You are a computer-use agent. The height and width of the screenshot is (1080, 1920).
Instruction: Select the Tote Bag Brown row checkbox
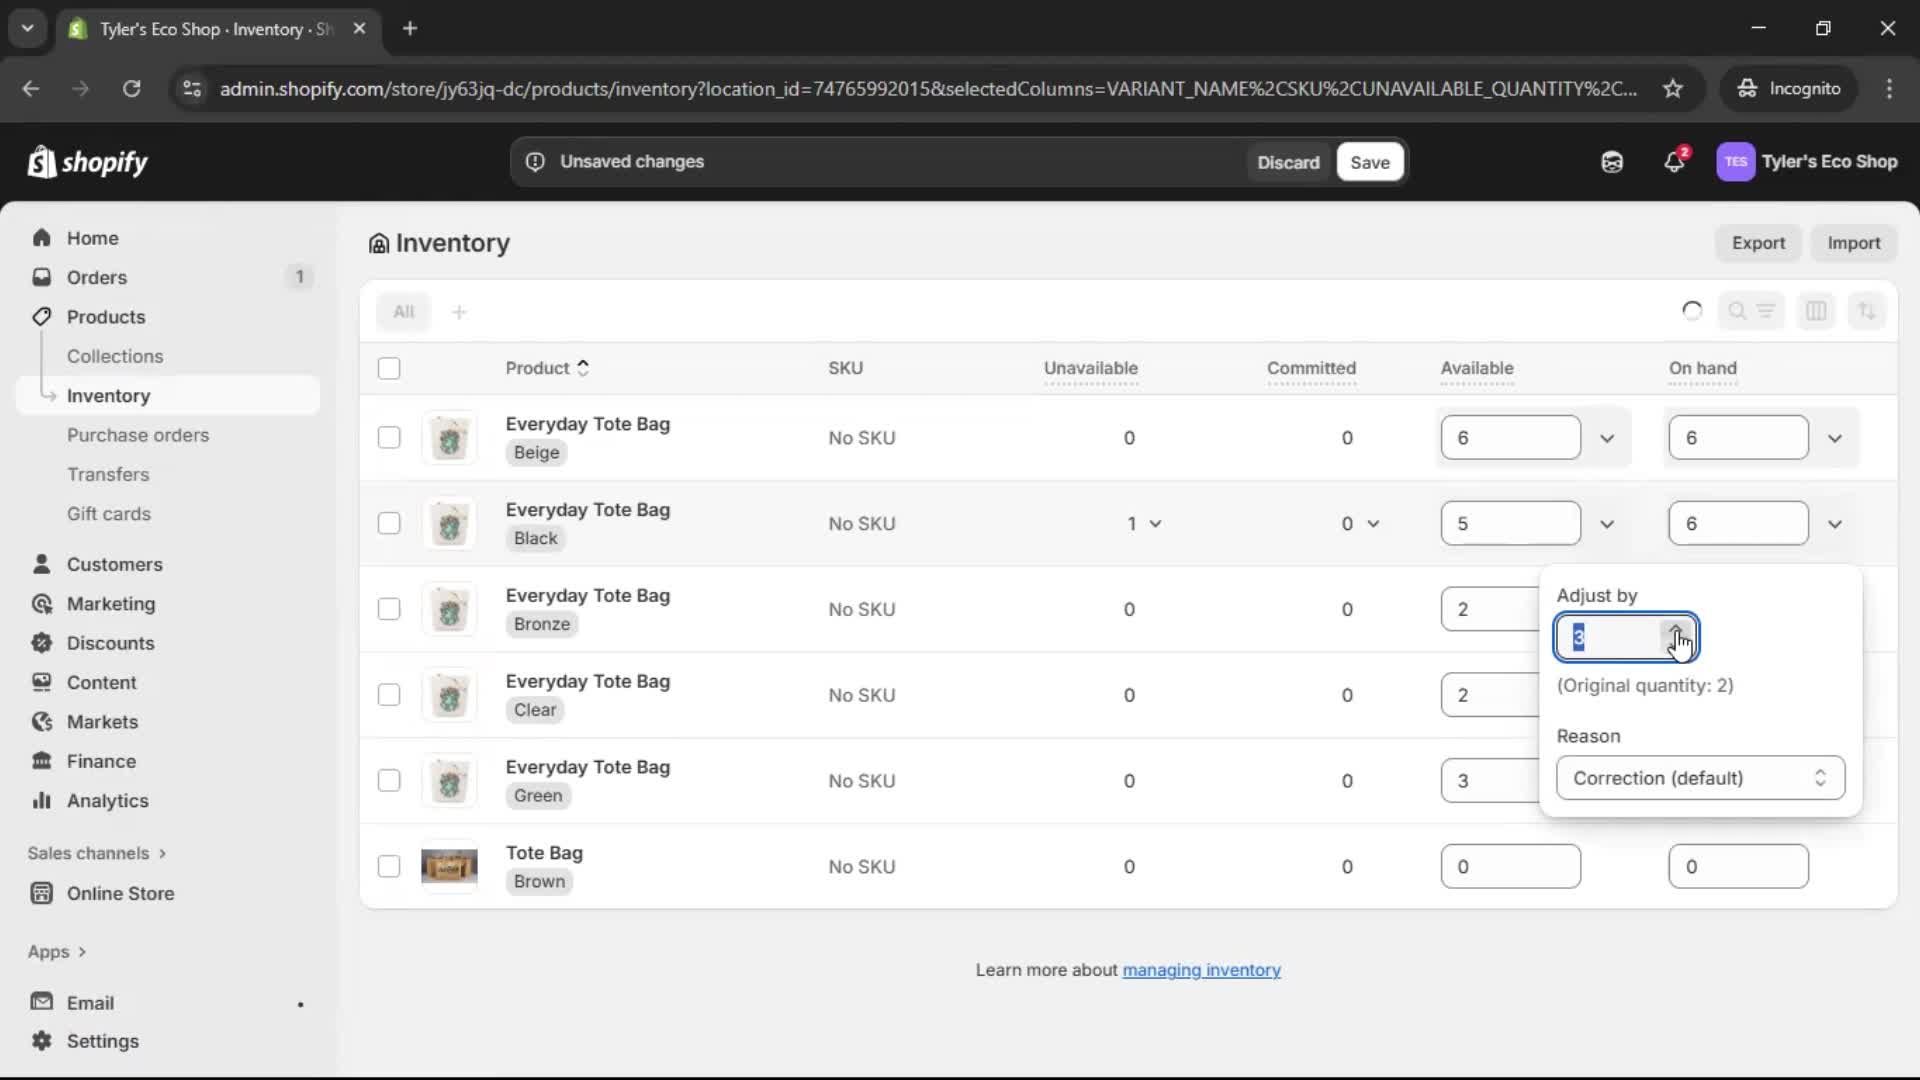tap(389, 866)
